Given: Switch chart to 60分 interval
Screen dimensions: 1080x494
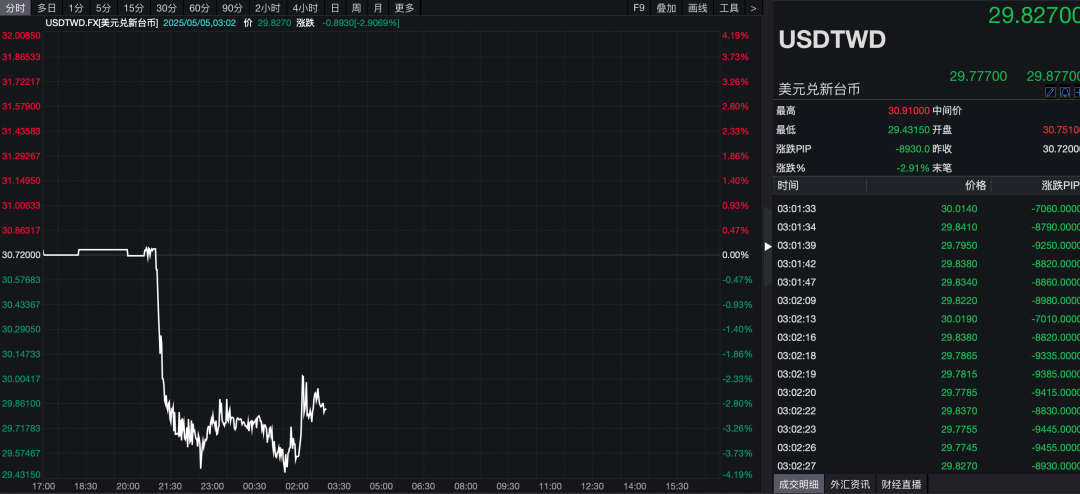Looking at the screenshot, I should click(x=199, y=8).
